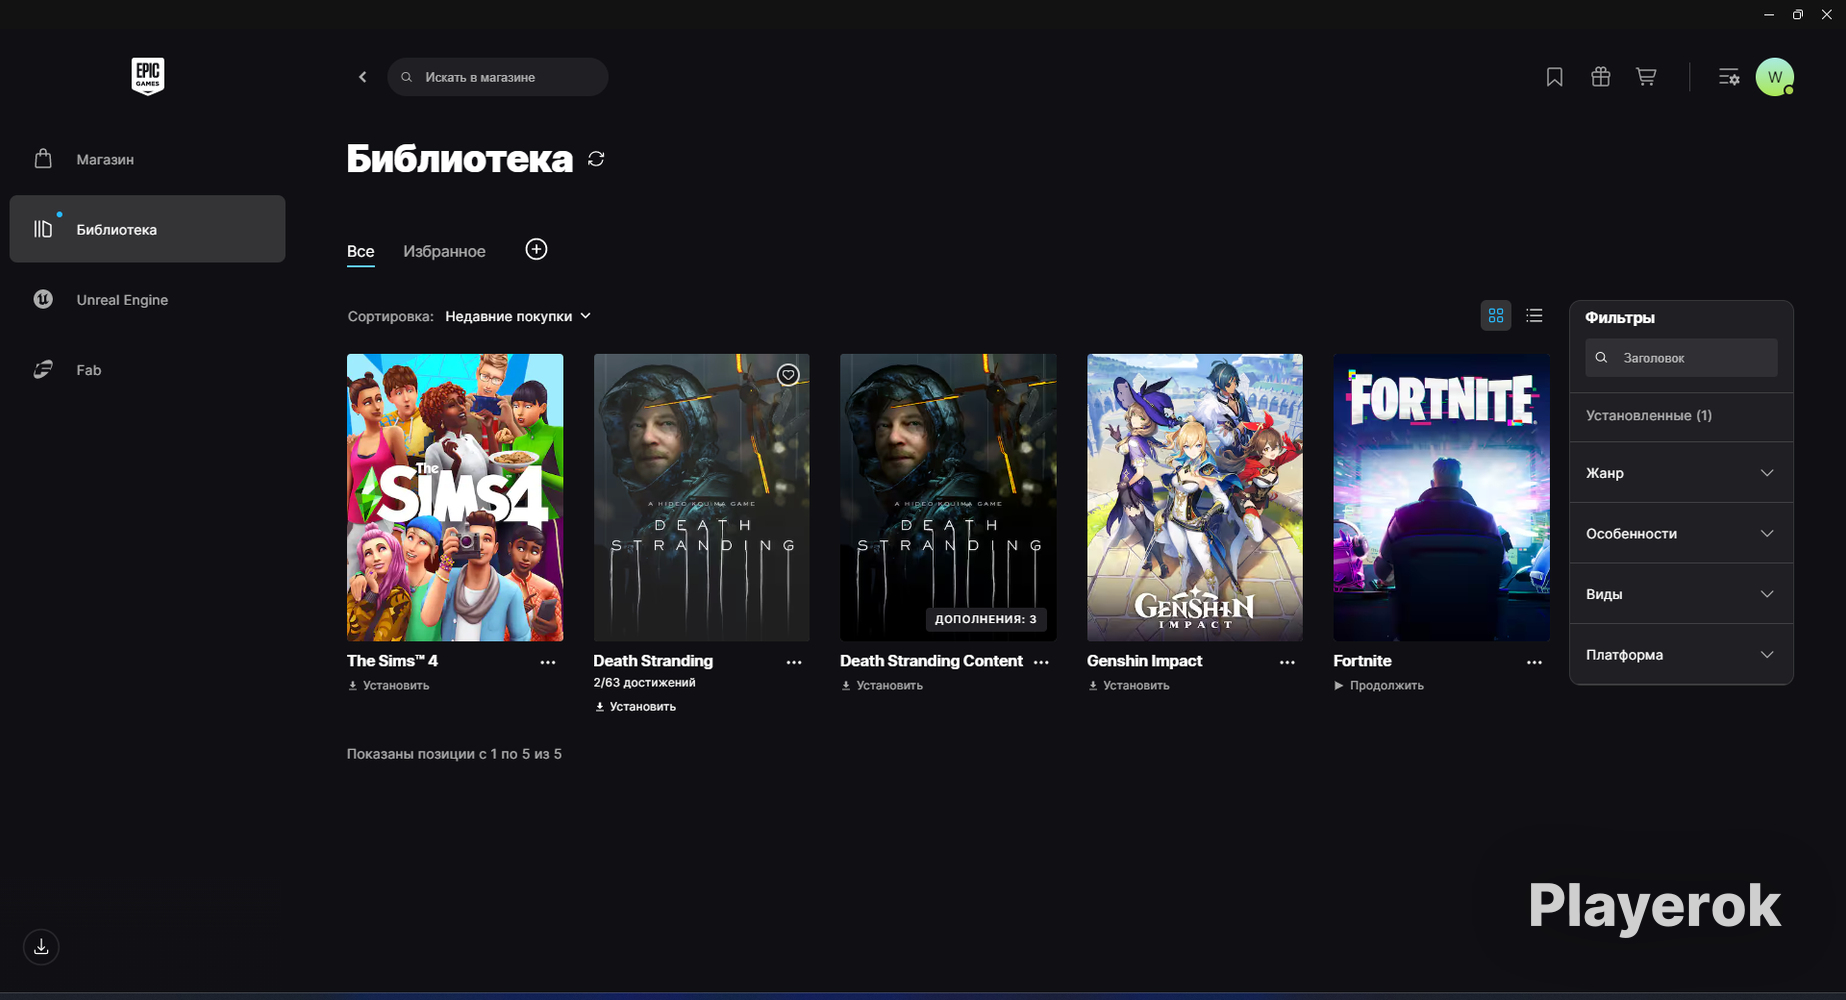
Task: Expand the Особенности filter
Action: coord(1681,534)
